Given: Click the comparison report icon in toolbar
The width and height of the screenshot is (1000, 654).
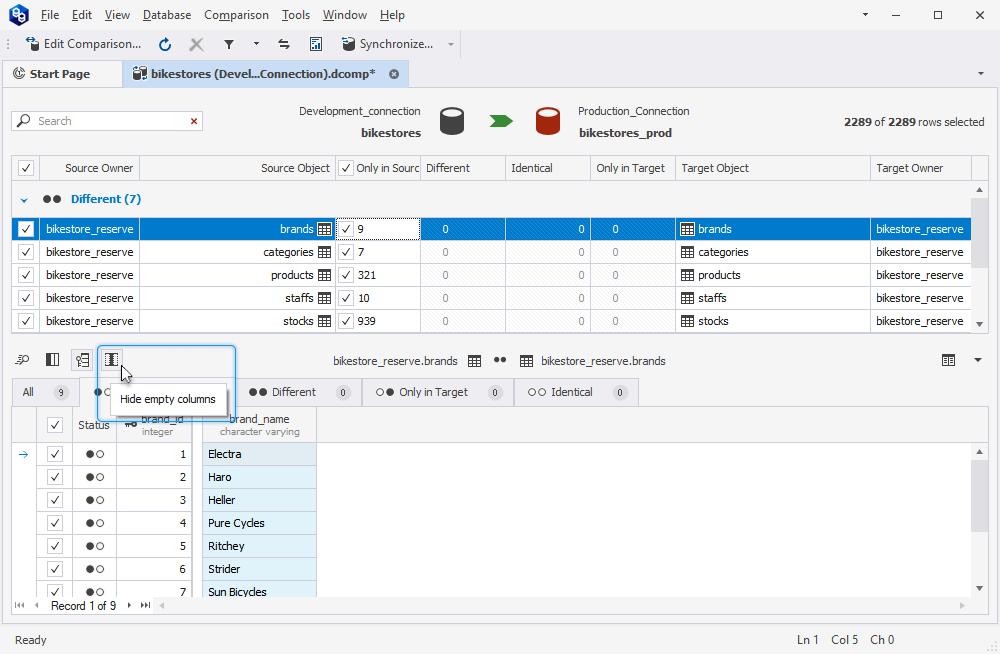Looking at the screenshot, I should (x=316, y=44).
